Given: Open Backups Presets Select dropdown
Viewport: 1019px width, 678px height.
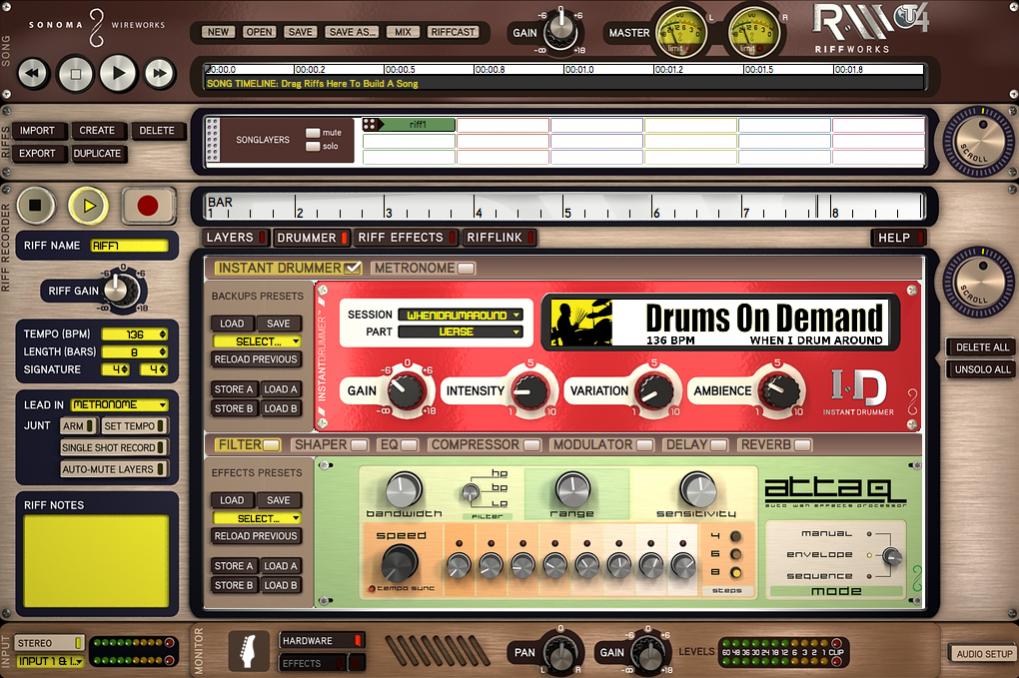Looking at the screenshot, I should tap(257, 341).
